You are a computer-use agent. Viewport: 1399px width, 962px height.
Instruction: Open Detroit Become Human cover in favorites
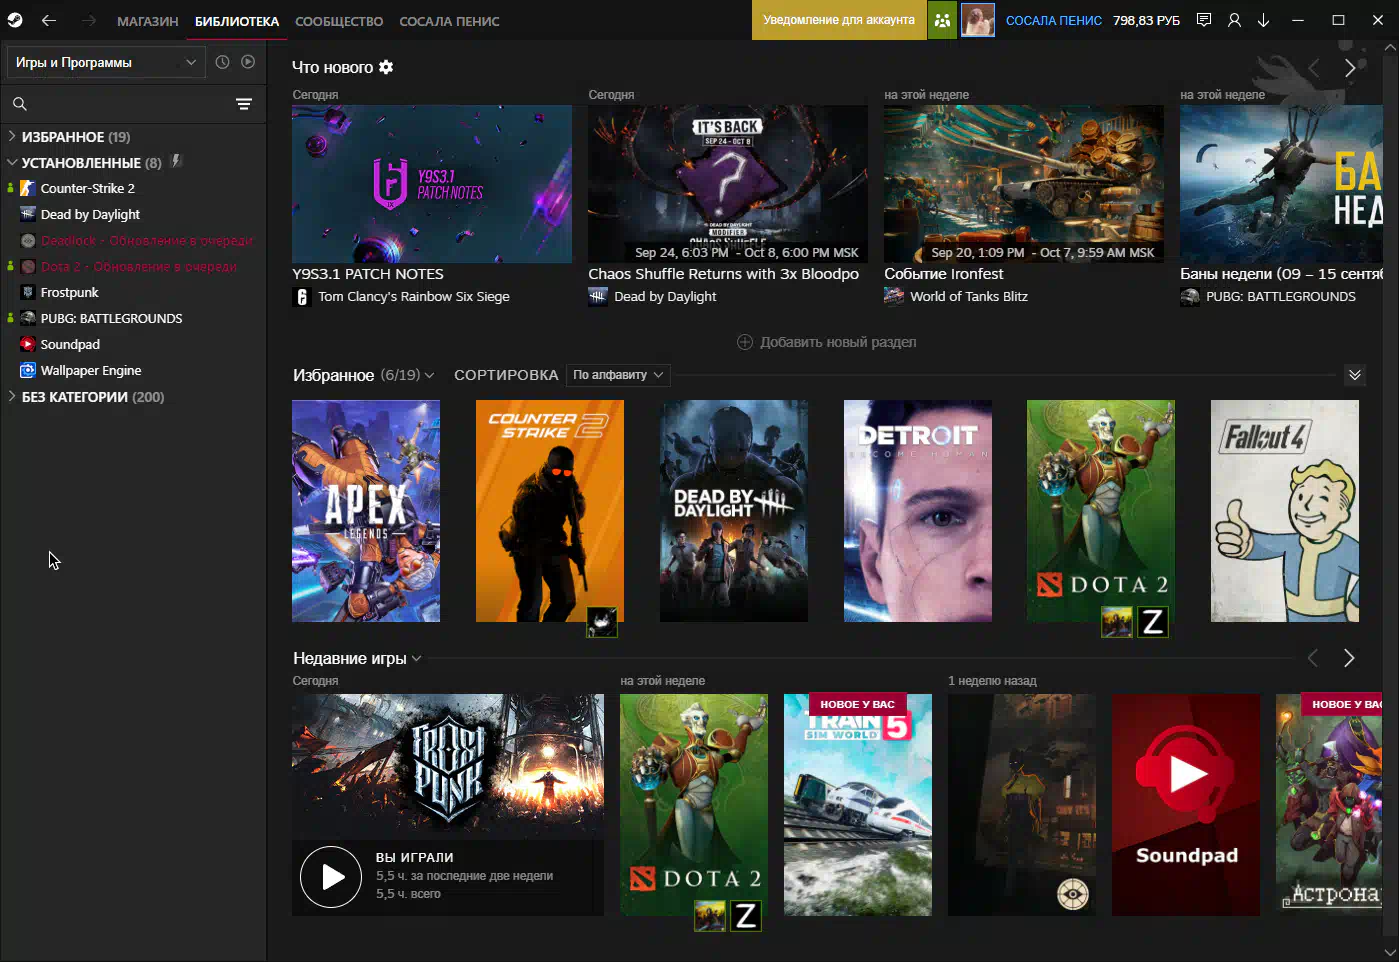coord(918,511)
